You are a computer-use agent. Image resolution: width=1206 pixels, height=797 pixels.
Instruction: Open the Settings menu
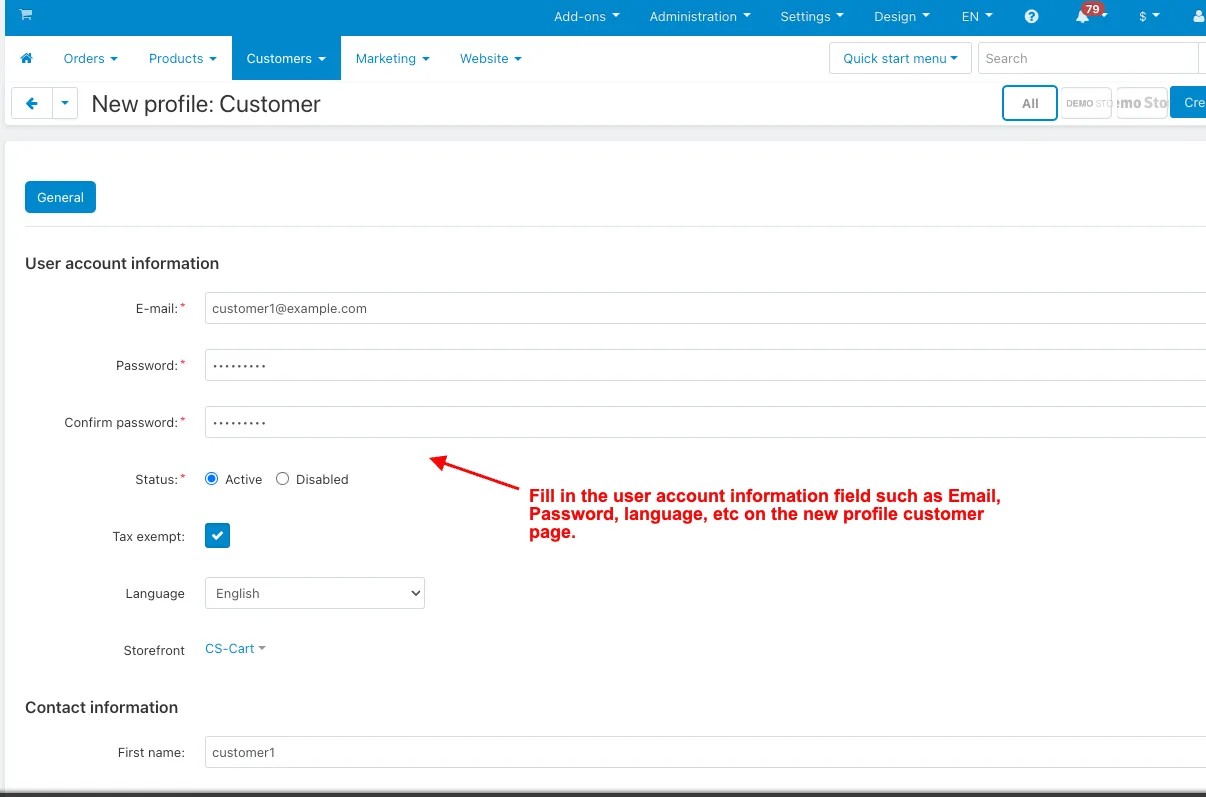pyautogui.click(x=812, y=16)
